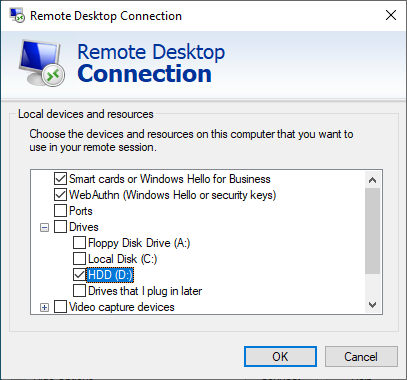The image size is (407, 380).
Task: Close the Remote Desktop Connection dialog
Action: 391,15
